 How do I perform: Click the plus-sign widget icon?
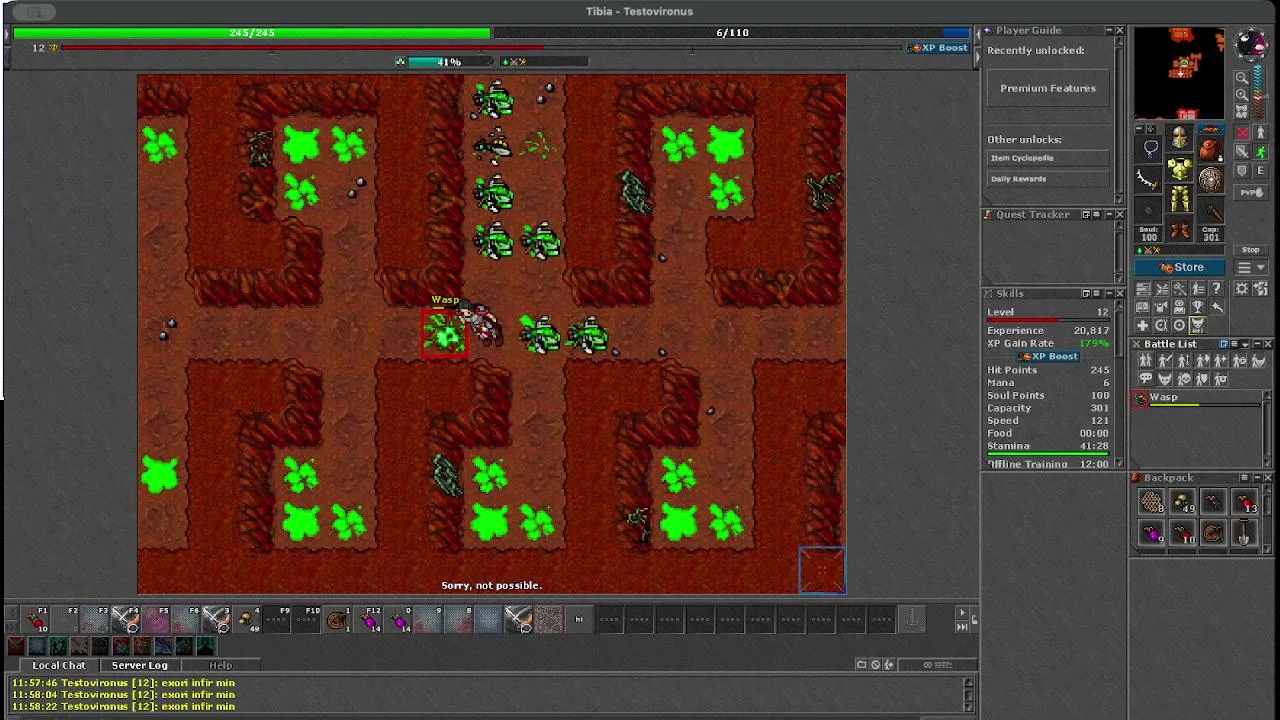(x=1142, y=325)
